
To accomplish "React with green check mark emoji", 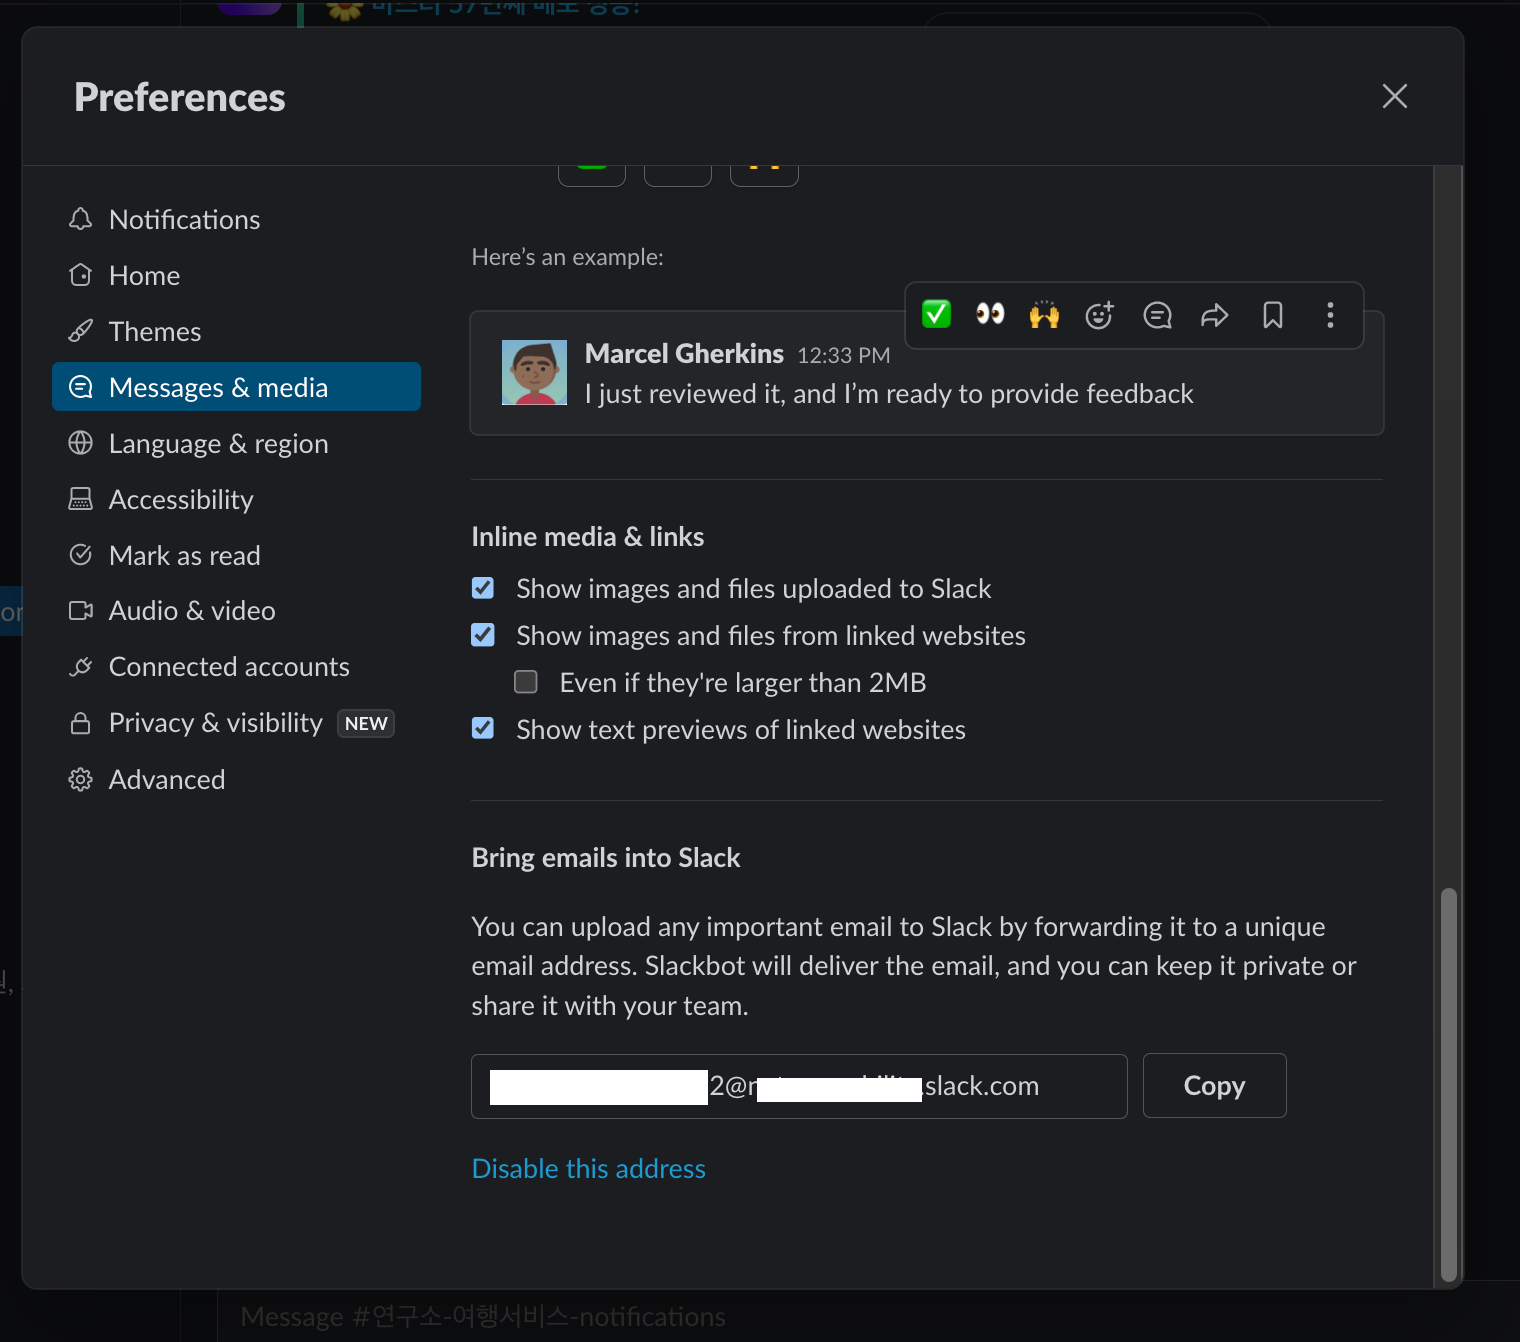I will (936, 315).
